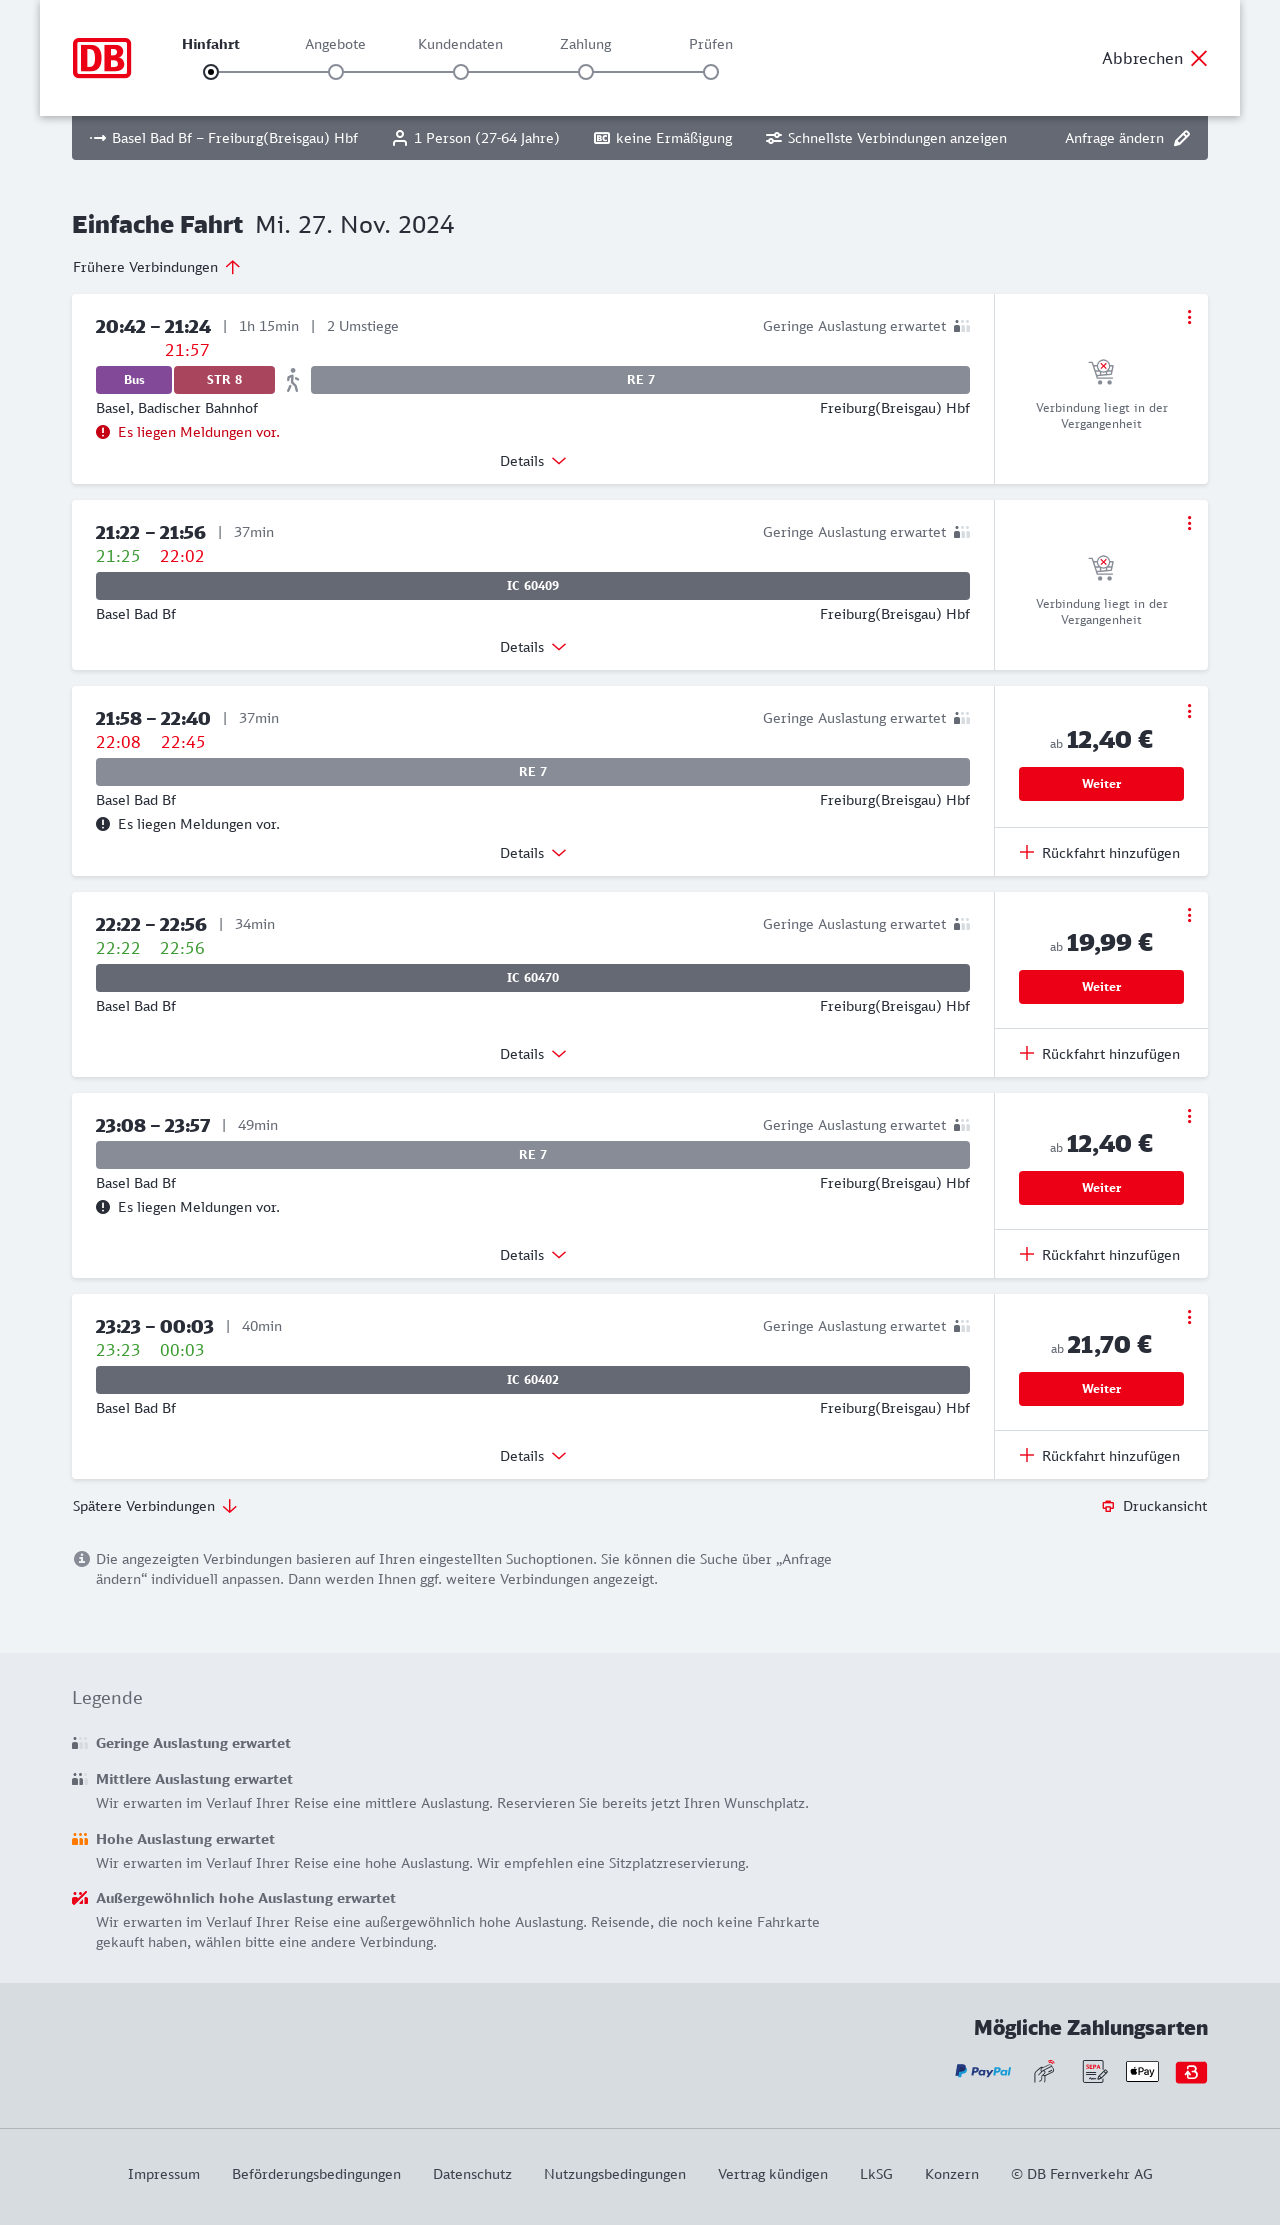Select the Angebote step in the progress bar
Screen dimensions: 1280x2225
click(x=336, y=72)
